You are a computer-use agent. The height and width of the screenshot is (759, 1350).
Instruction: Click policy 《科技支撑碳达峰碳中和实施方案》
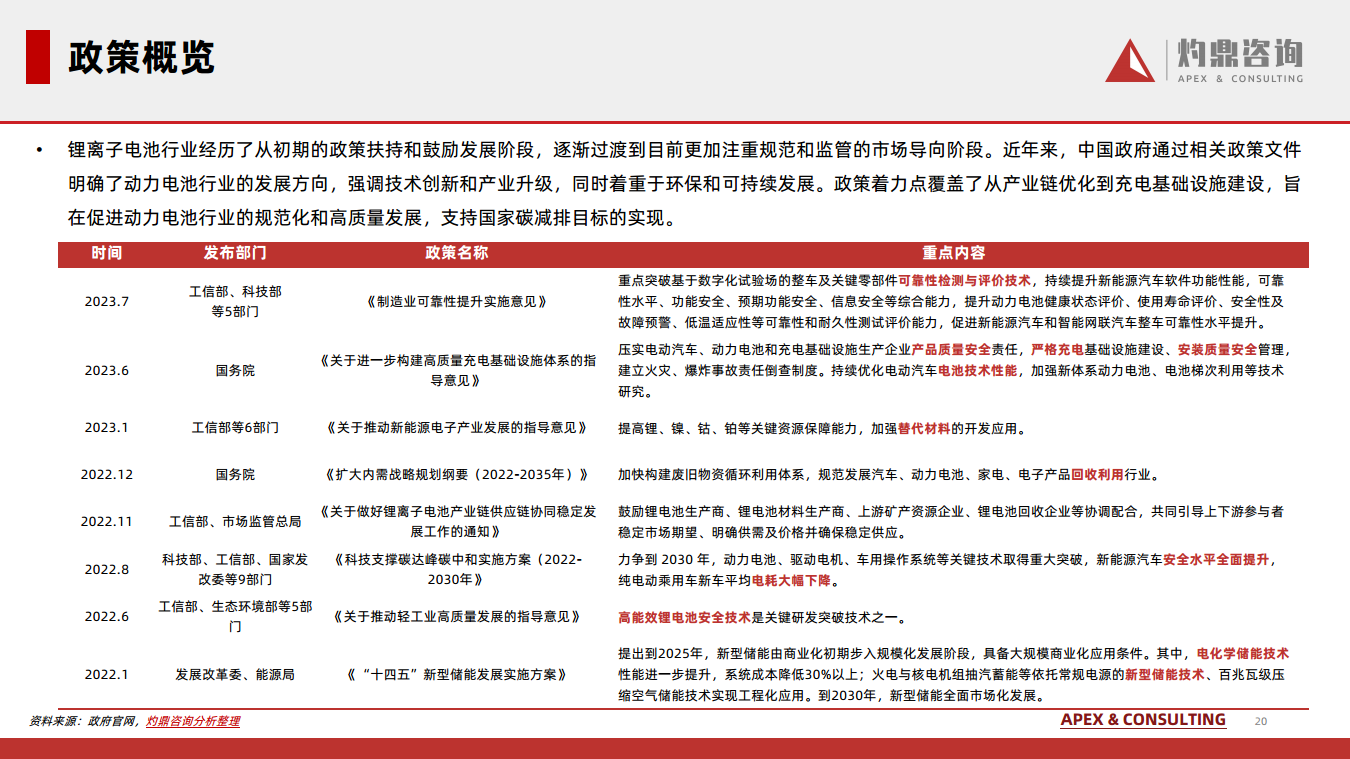click(457, 569)
